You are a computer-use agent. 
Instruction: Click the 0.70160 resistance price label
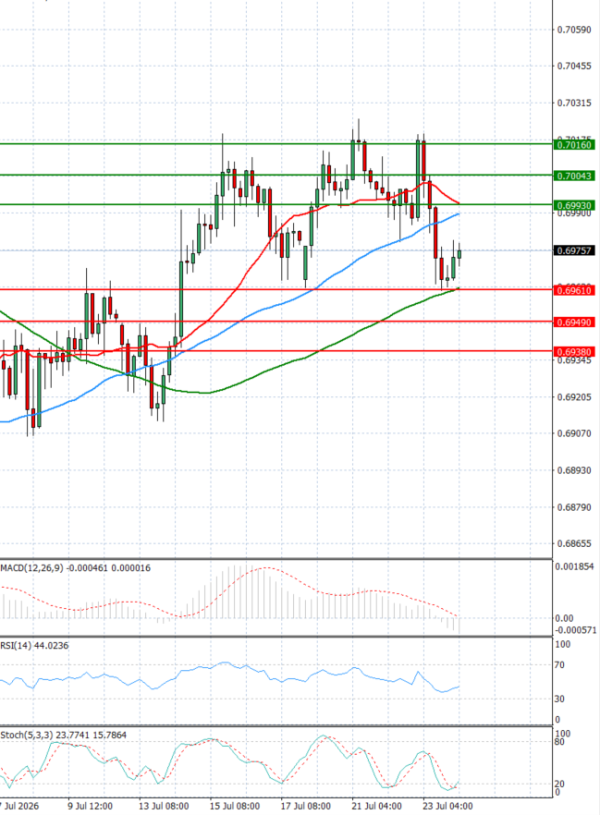(574, 145)
